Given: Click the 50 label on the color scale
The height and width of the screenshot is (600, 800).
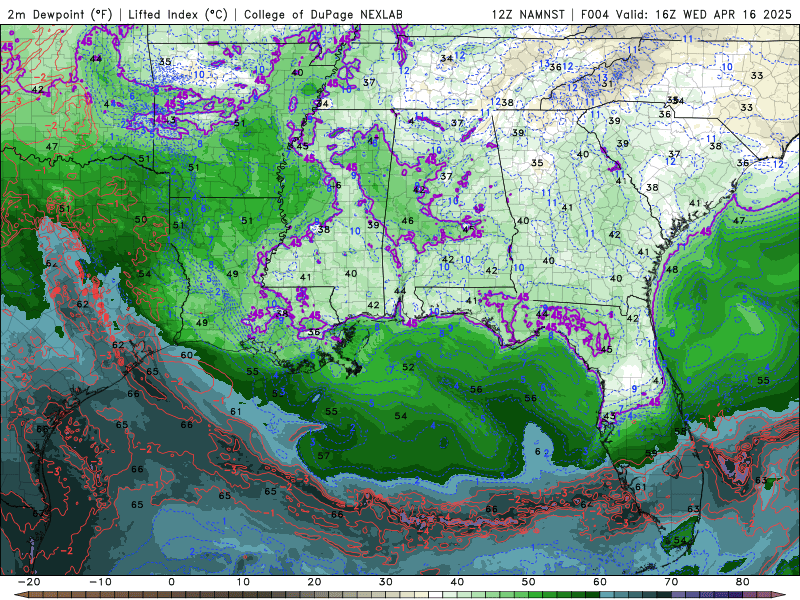Looking at the screenshot, I should click(529, 582).
